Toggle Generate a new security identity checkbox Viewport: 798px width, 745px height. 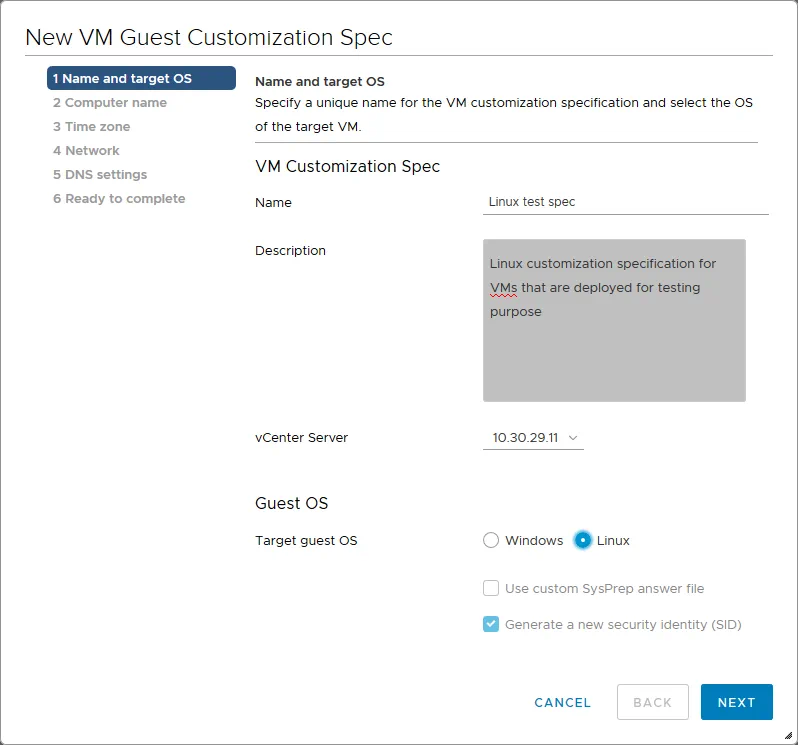coord(491,625)
